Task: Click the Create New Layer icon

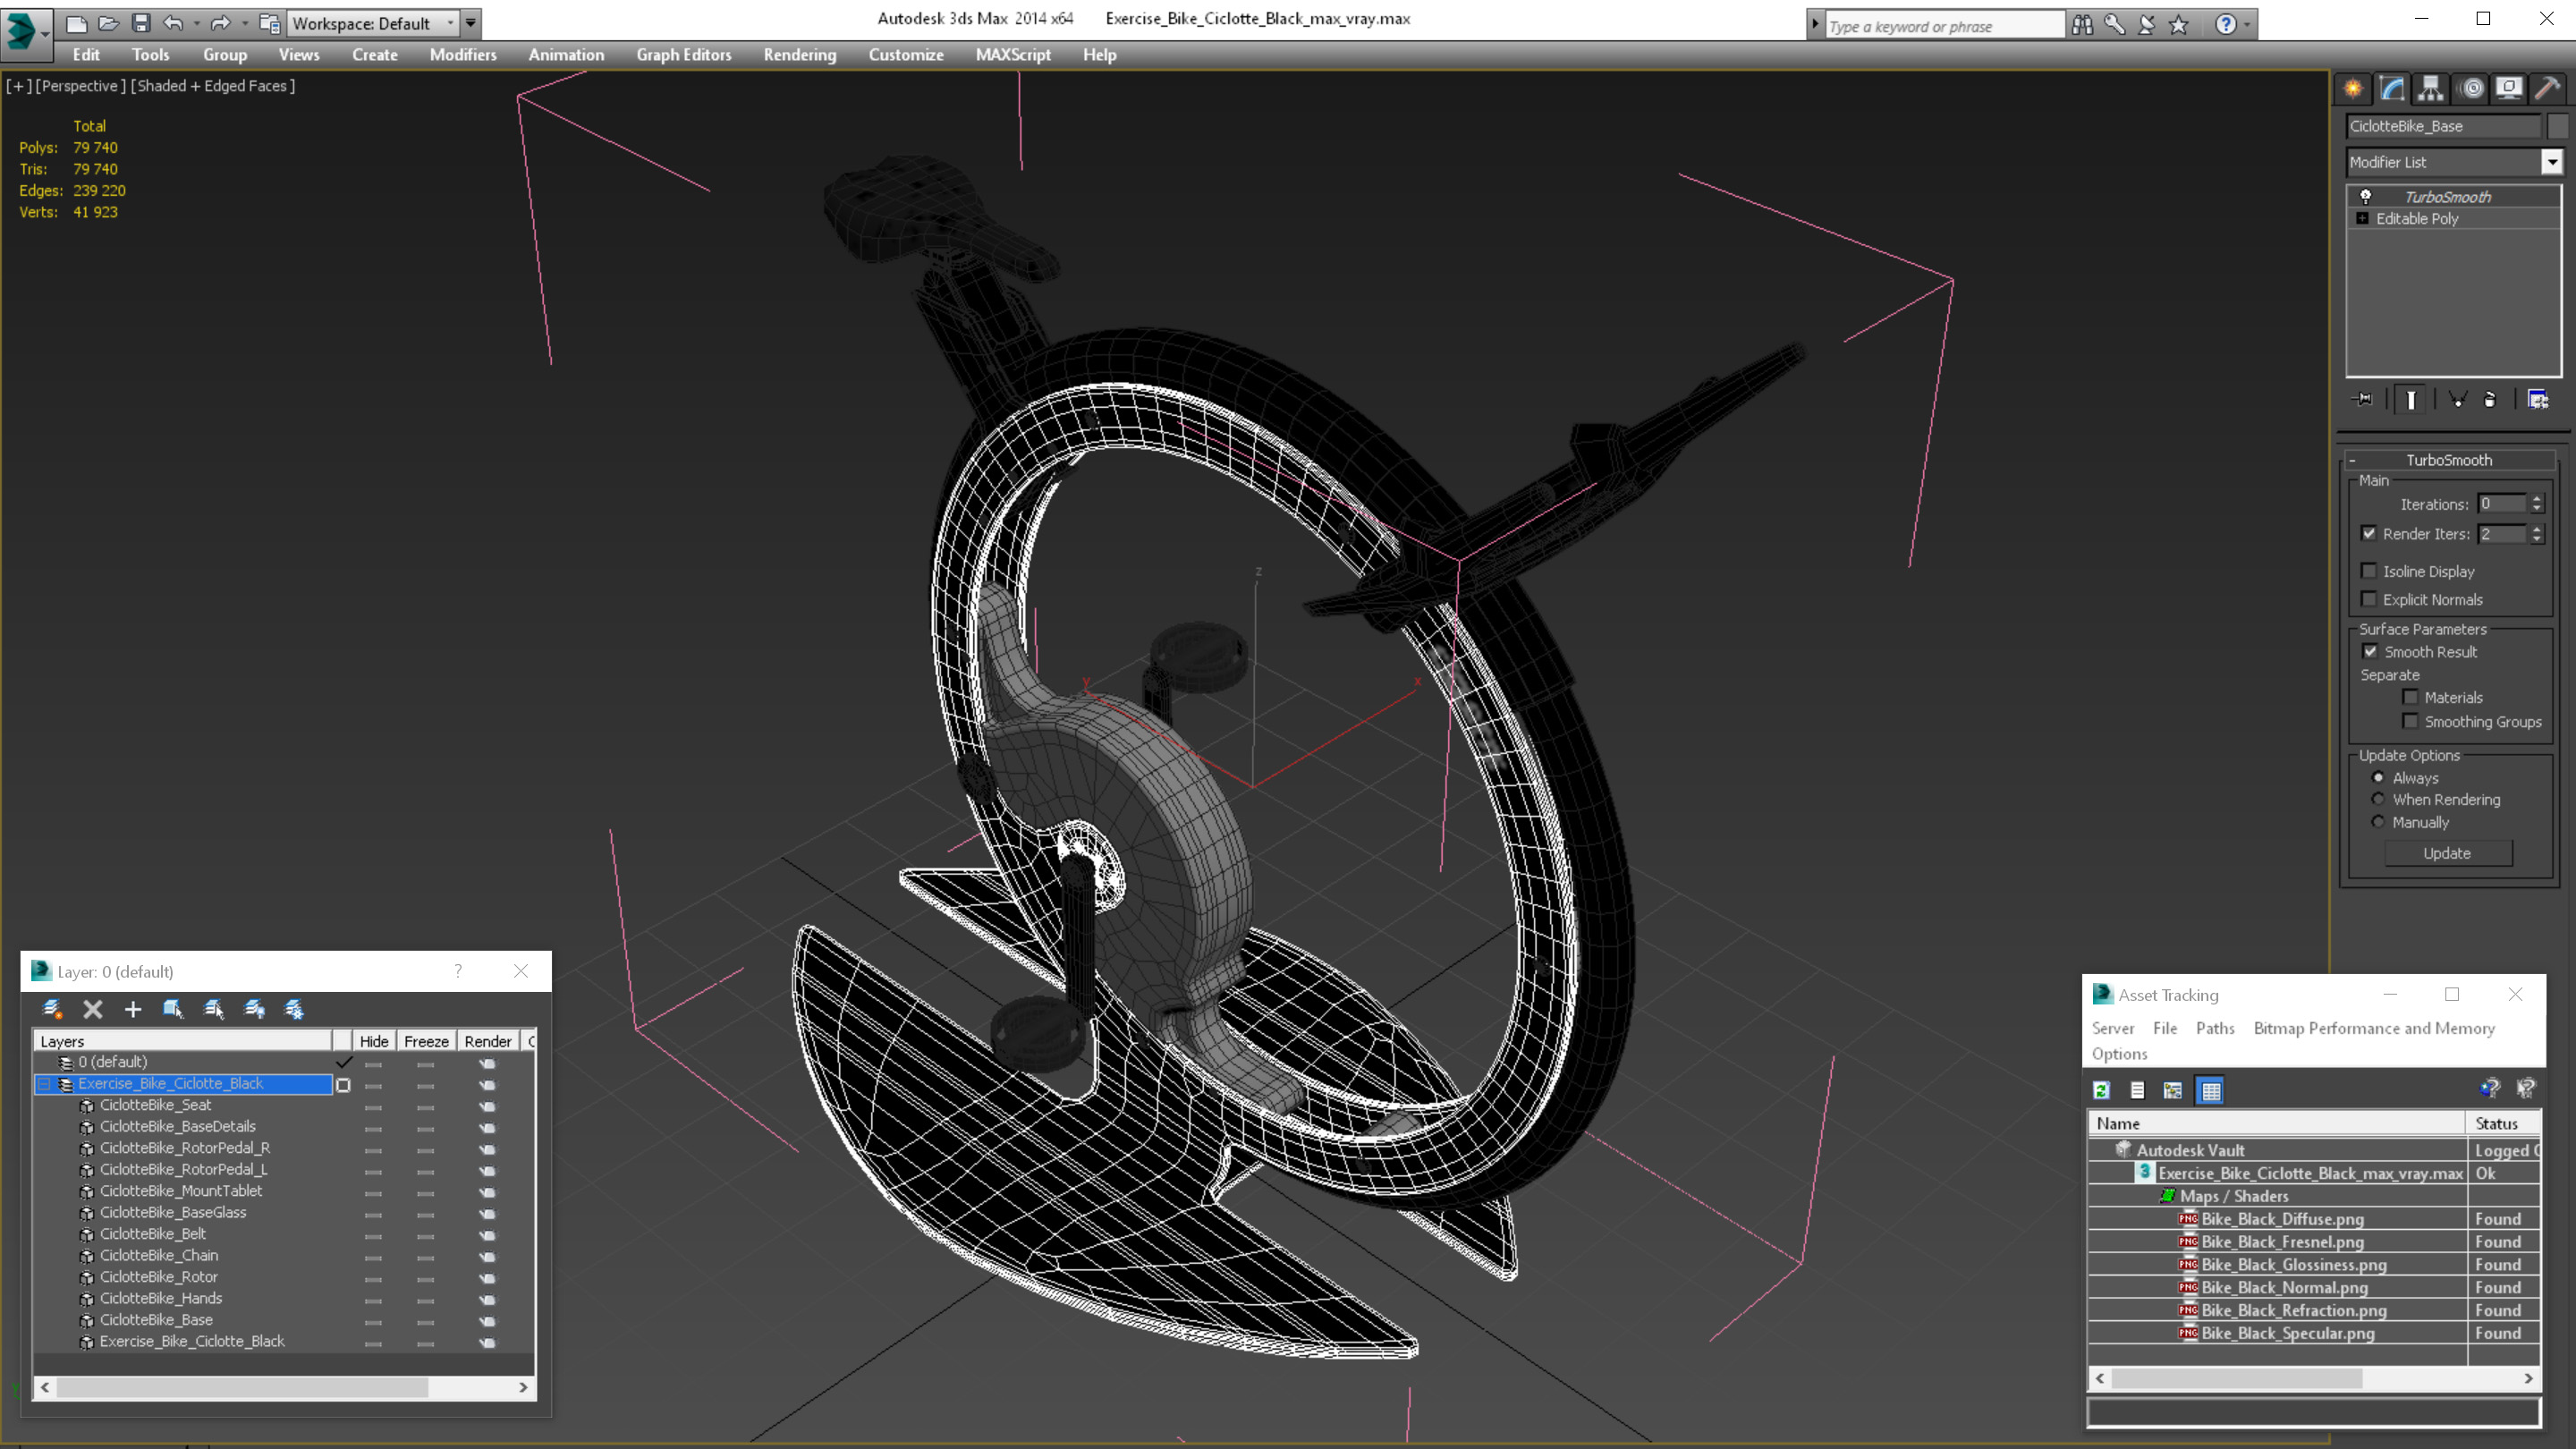Action: coord(52,1009)
